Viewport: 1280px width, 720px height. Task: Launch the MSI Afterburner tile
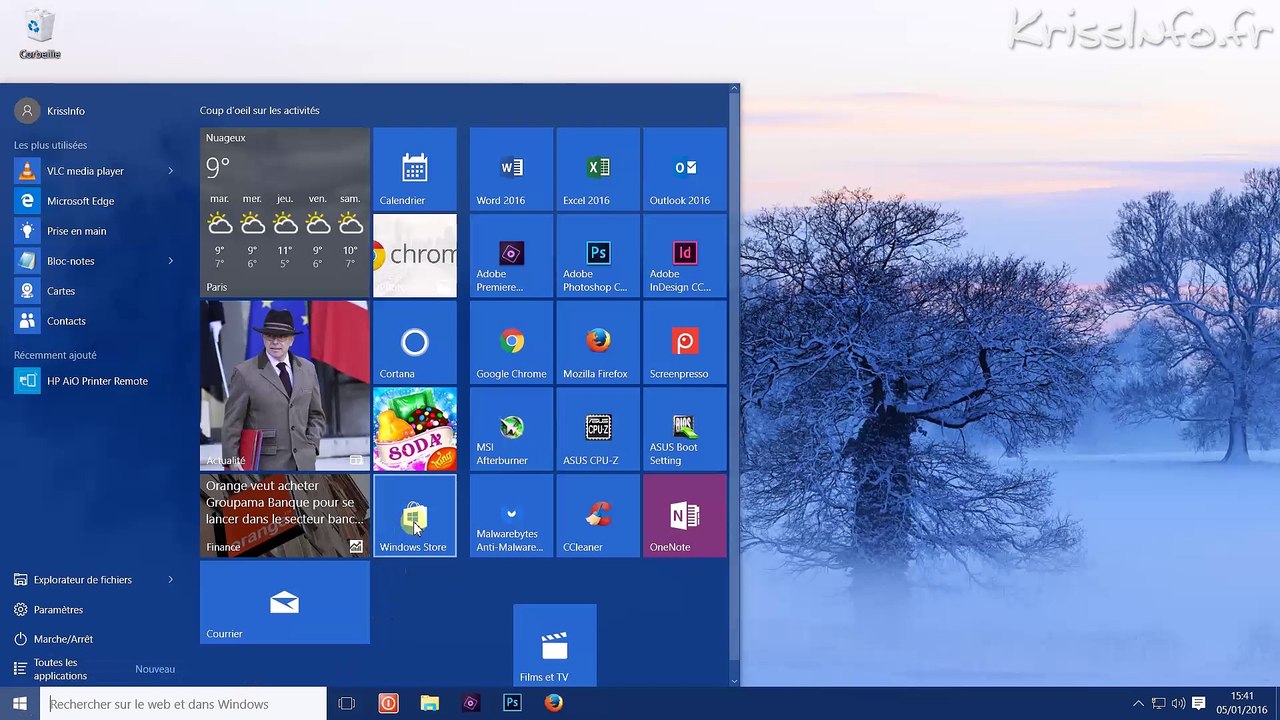pyautogui.click(x=511, y=429)
